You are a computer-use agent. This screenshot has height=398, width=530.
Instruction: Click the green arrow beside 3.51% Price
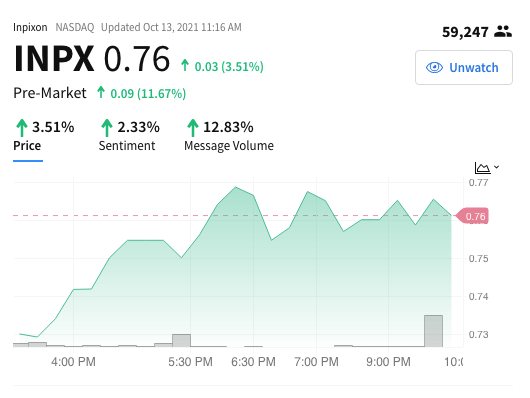pyautogui.click(x=22, y=128)
